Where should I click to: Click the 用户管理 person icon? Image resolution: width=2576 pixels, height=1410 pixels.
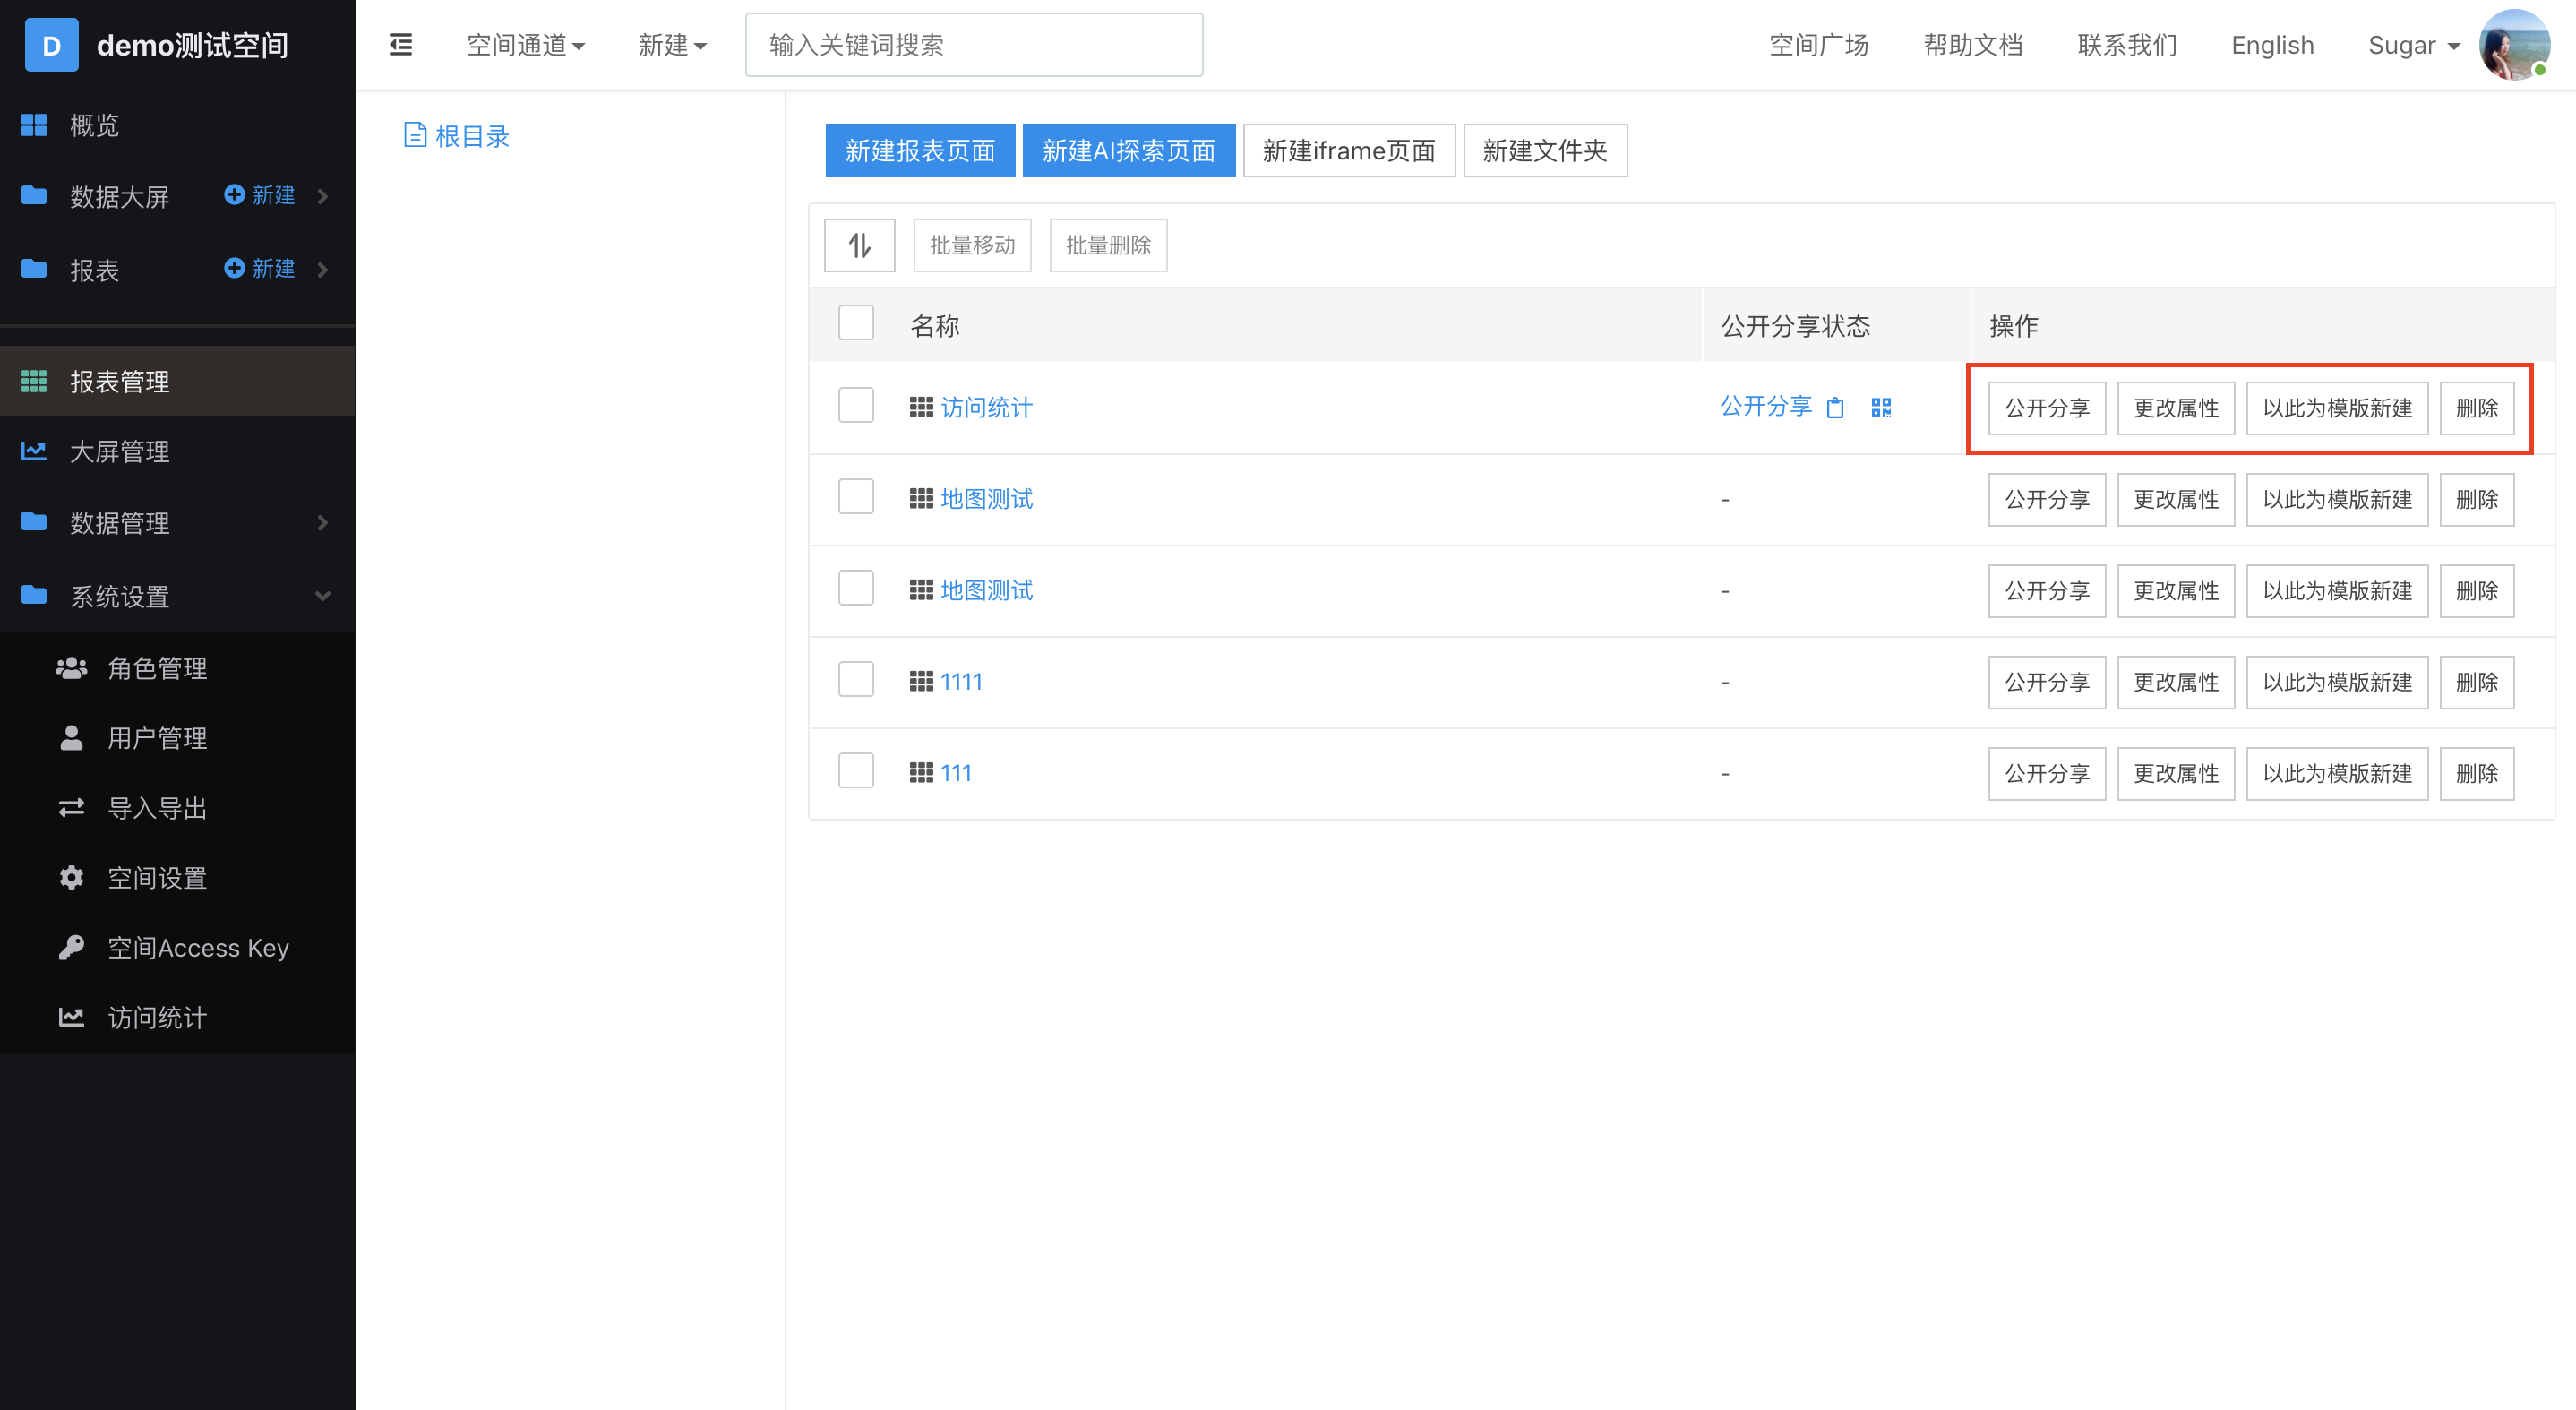[71, 738]
